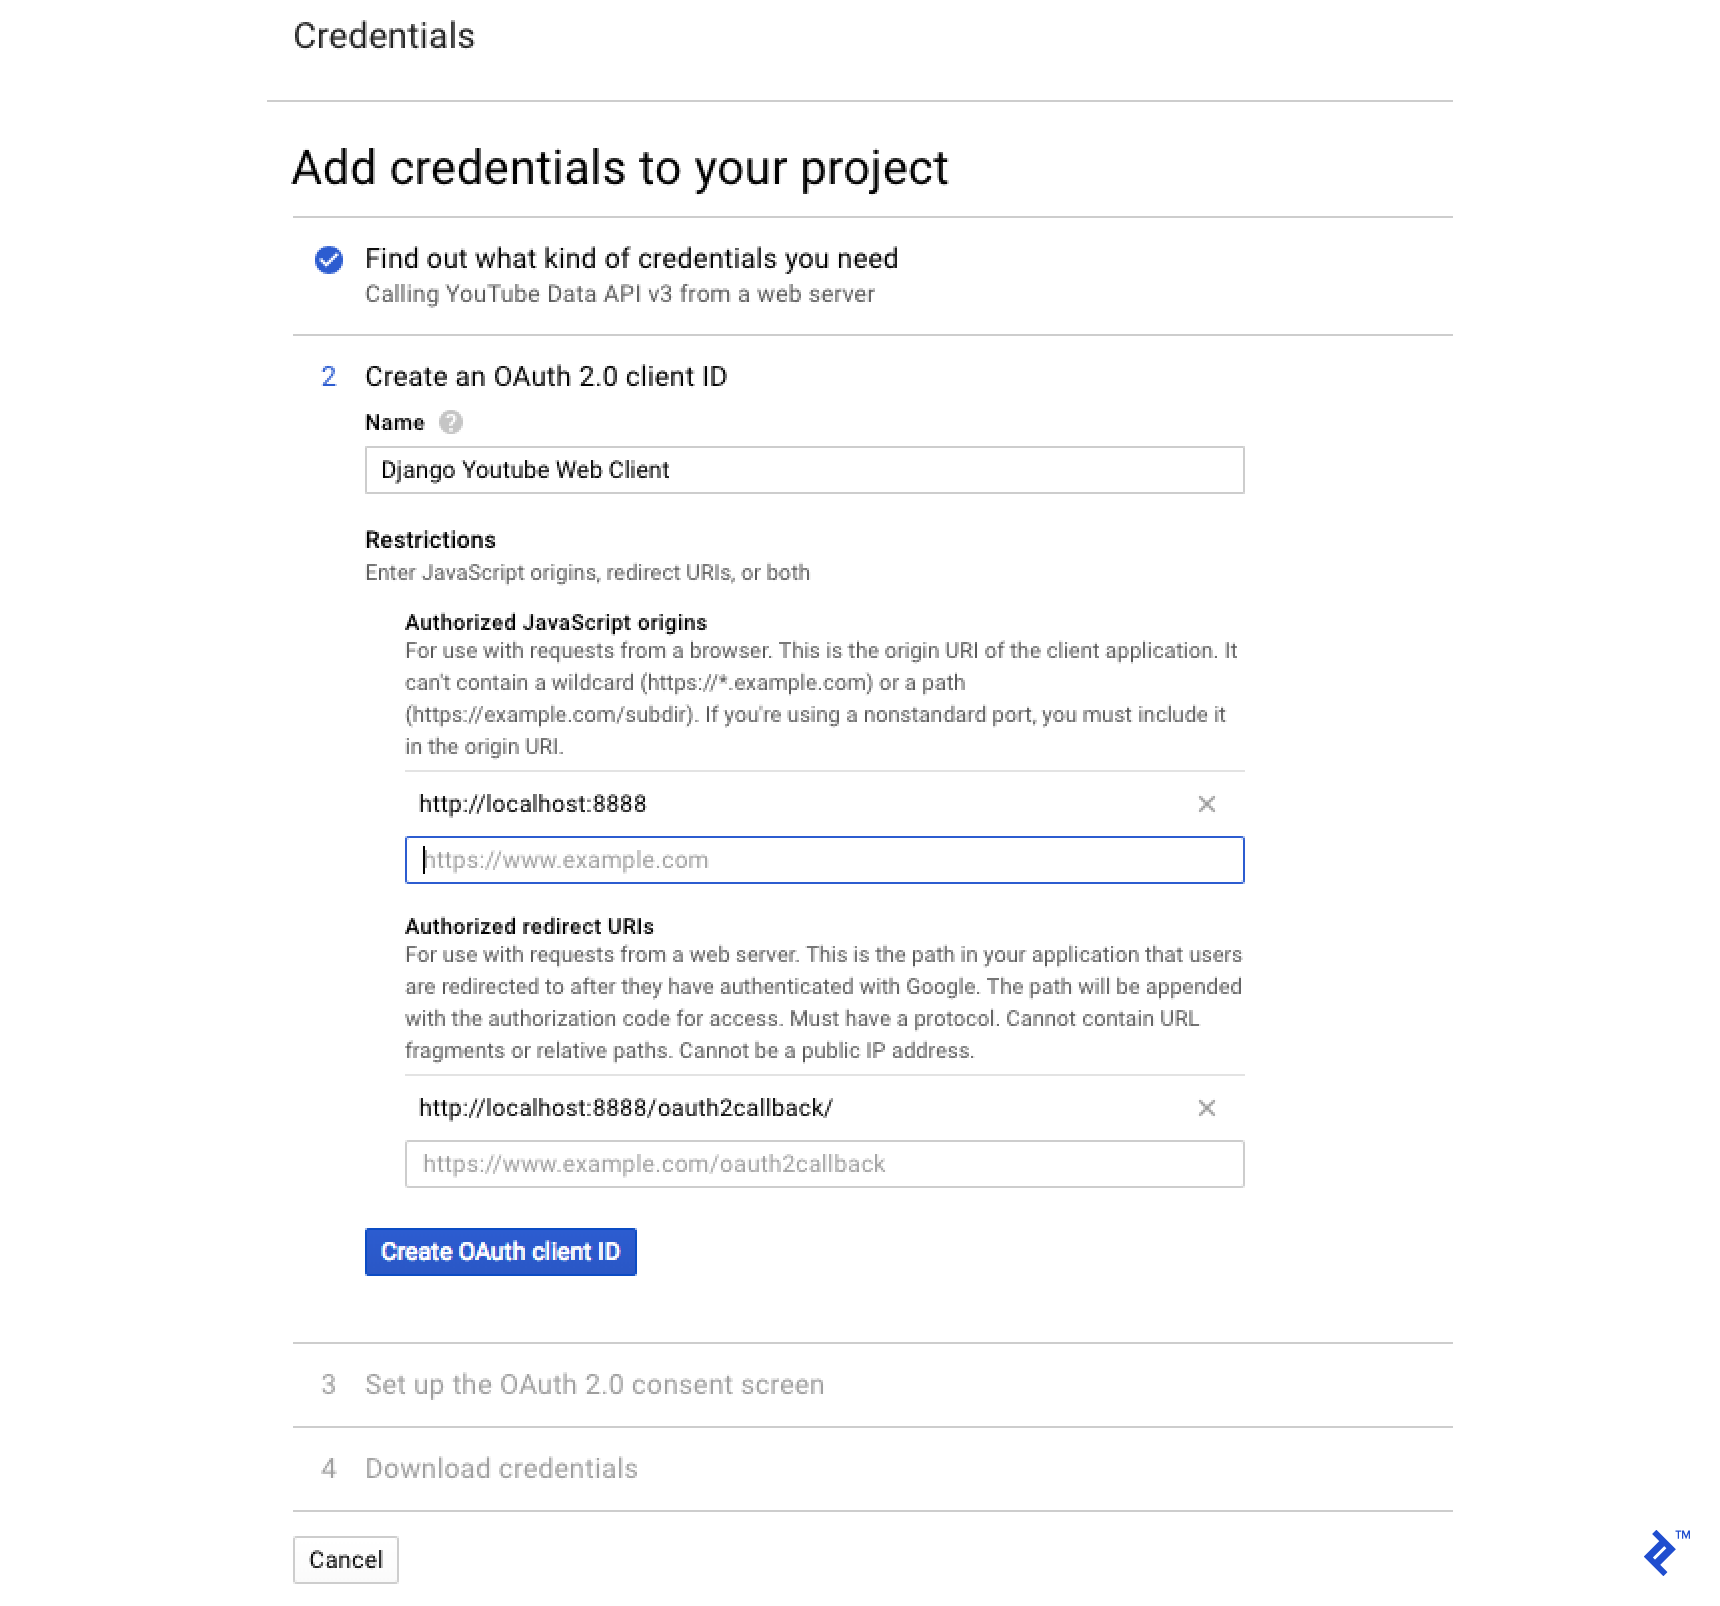The width and height of the screenshot is (1720, 1606).
Task: Select the oauth2callback redirect URI text
Action: coord(625,1107)
